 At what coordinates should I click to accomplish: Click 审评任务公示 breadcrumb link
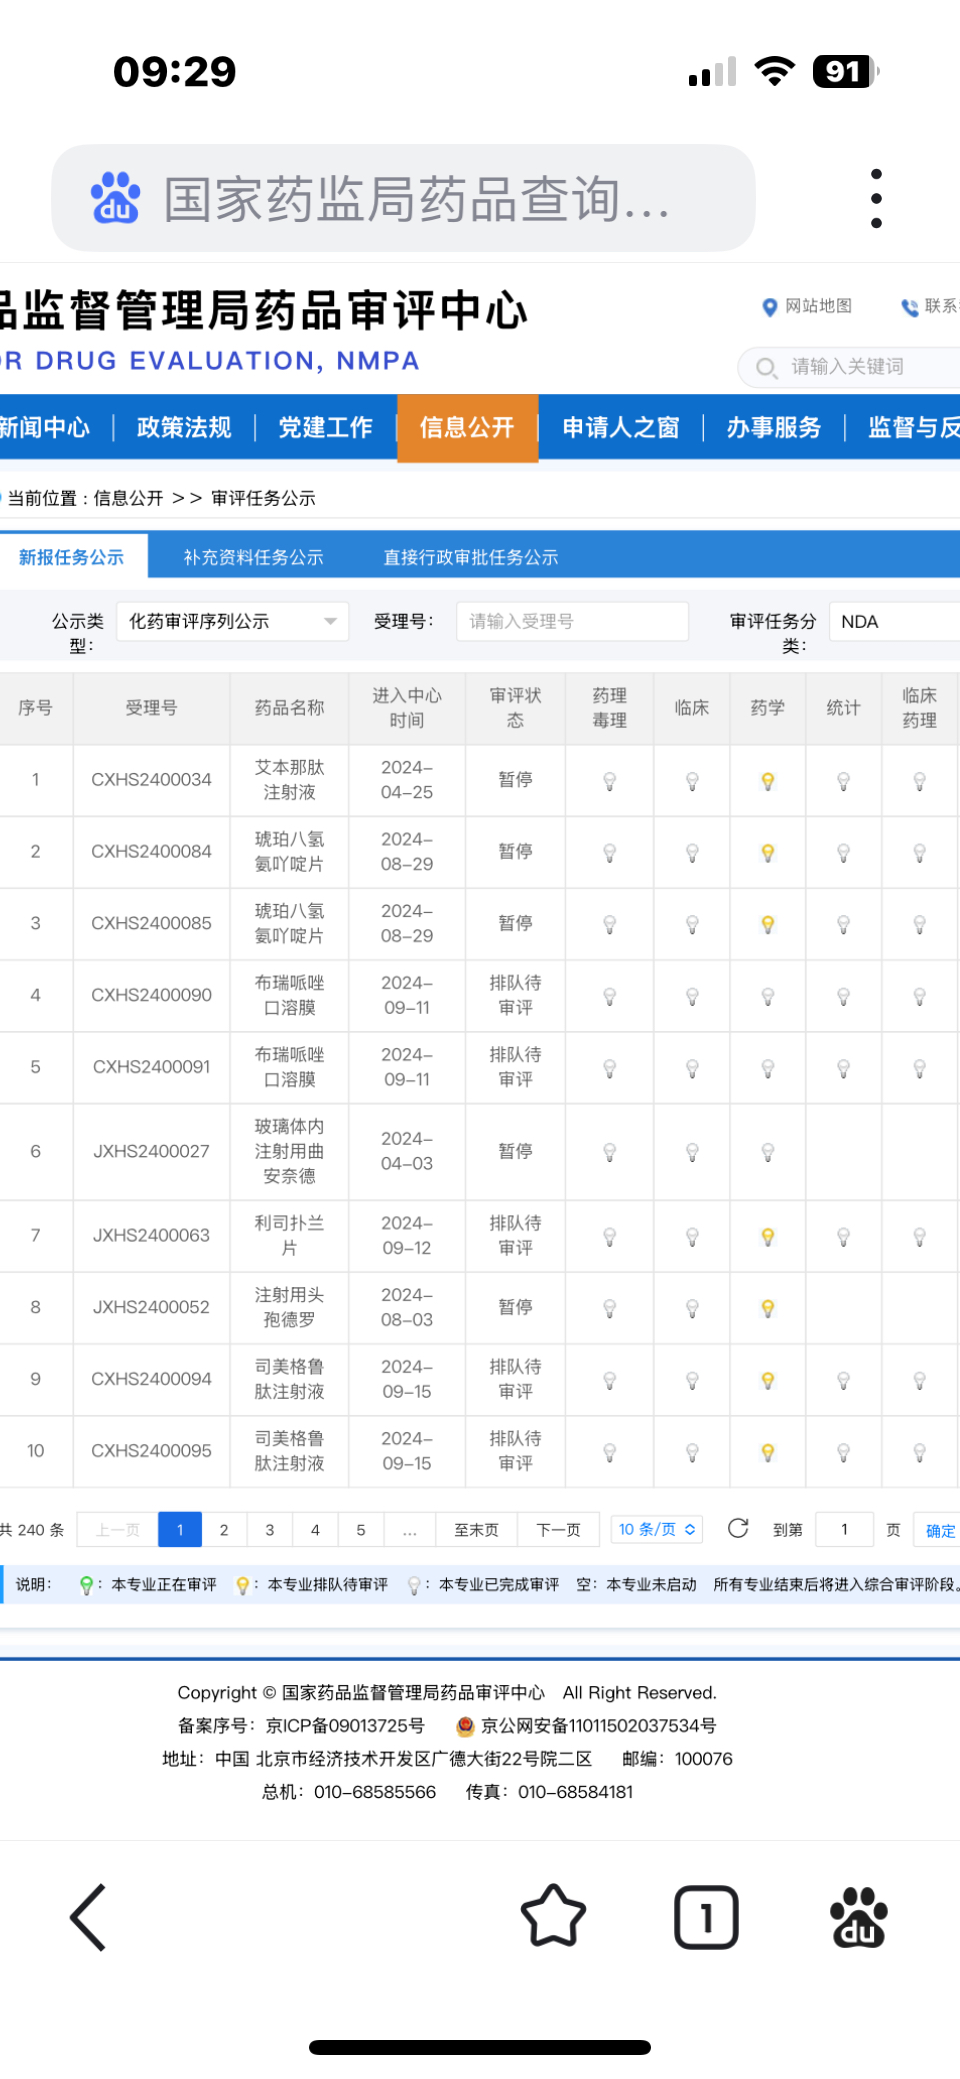coord(263,498)
